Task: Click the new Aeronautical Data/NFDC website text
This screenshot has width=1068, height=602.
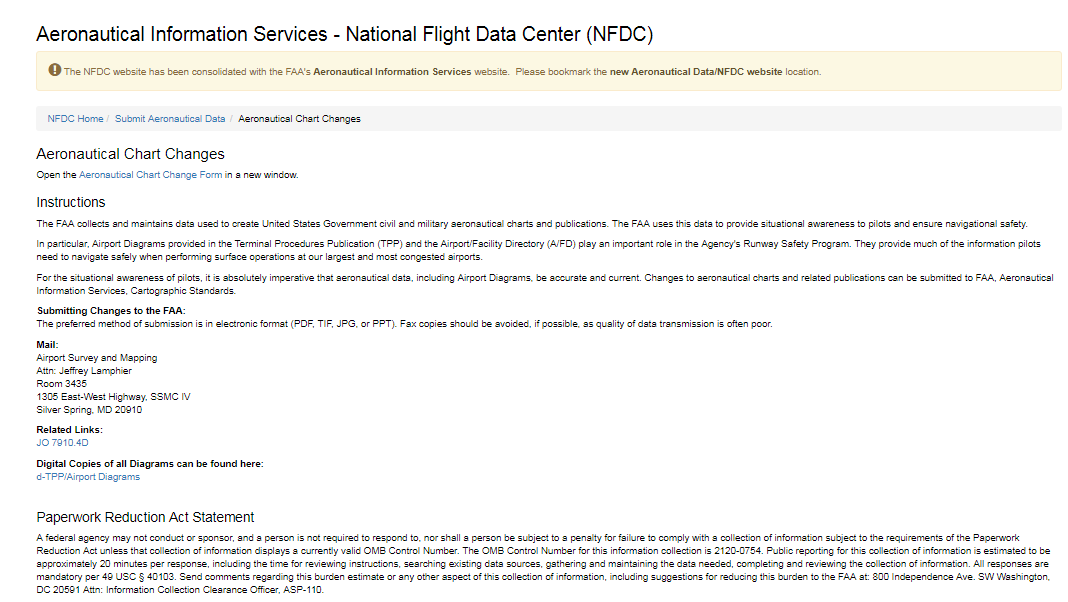Action: [696, 72]
